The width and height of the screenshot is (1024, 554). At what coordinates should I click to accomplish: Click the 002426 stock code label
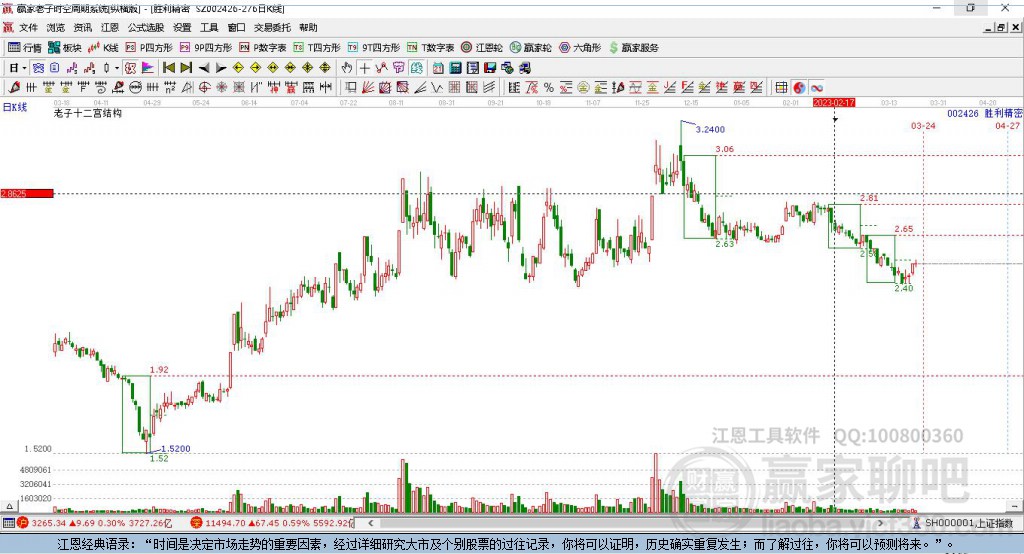[x=963, y=113]
